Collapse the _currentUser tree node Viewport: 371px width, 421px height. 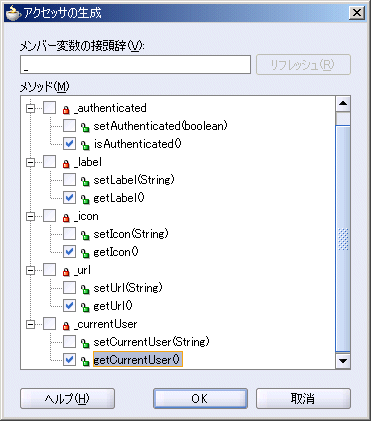pos(30,324)
